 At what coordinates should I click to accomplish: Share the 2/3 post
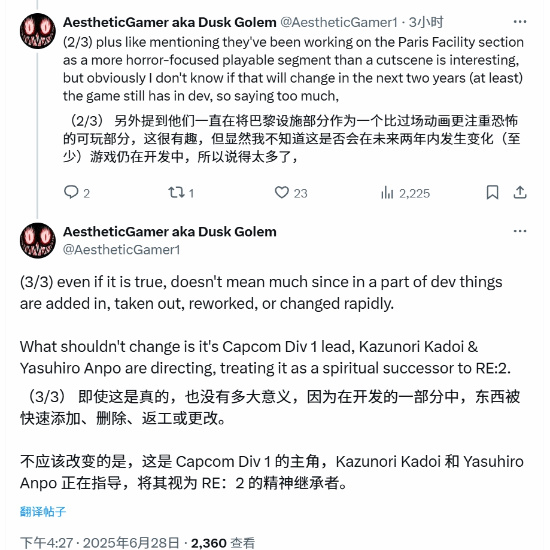[520, 193]
